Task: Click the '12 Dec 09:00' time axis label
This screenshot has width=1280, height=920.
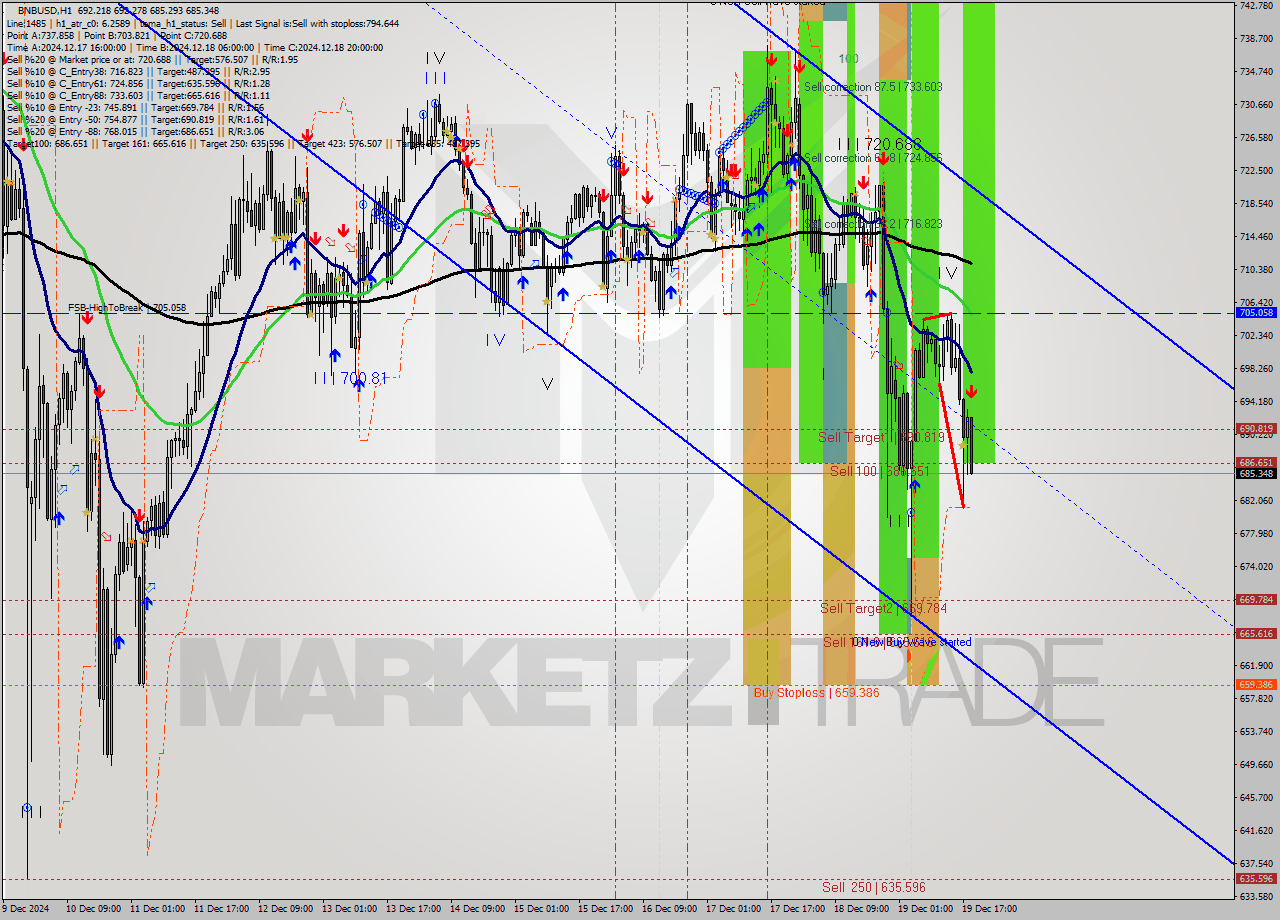Action: click(x=285, y=909)
